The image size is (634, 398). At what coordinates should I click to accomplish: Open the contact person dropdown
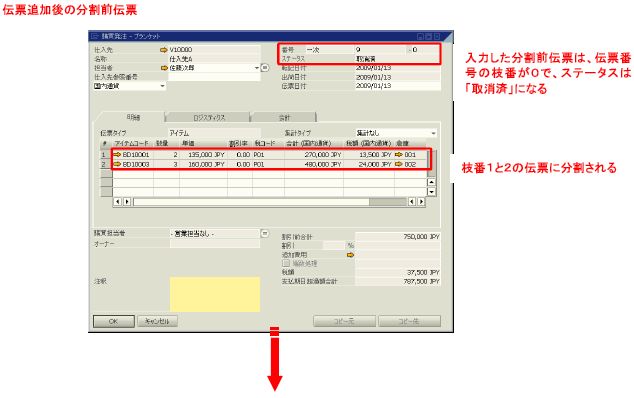click(257, 68)
